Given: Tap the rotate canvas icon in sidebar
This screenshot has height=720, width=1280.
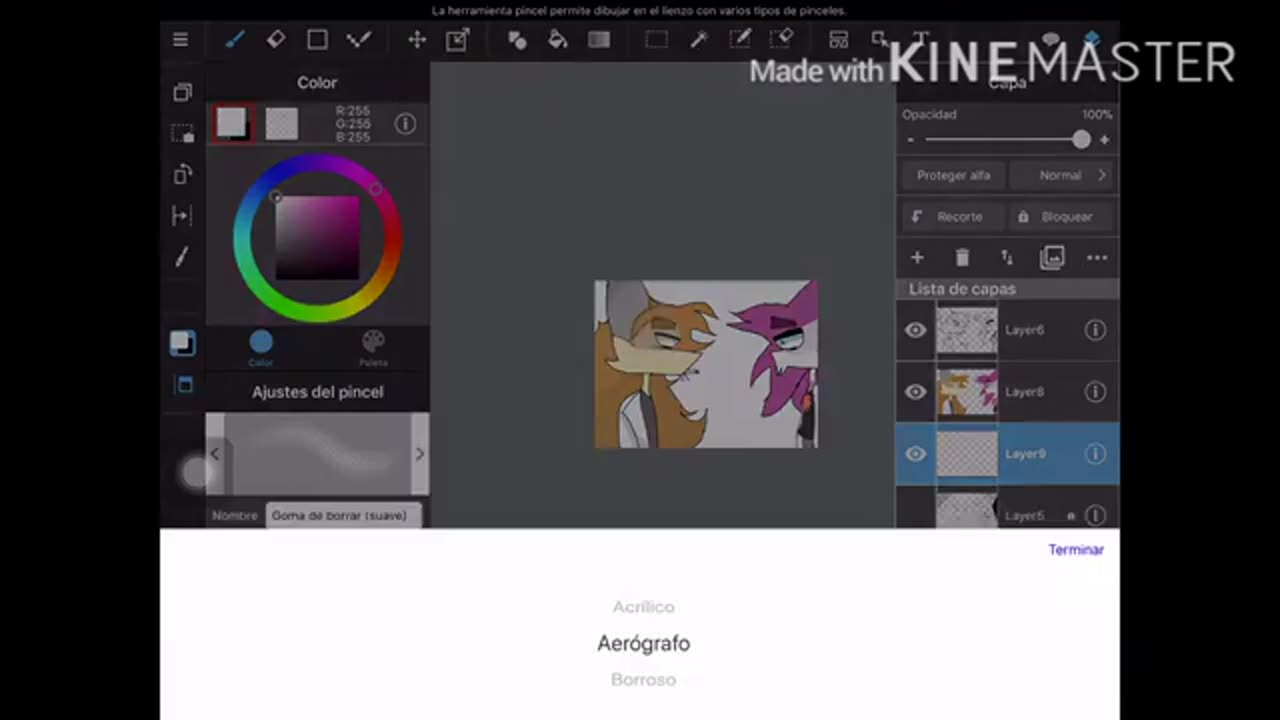Looking at the screenshot, I should pos(182,174).
